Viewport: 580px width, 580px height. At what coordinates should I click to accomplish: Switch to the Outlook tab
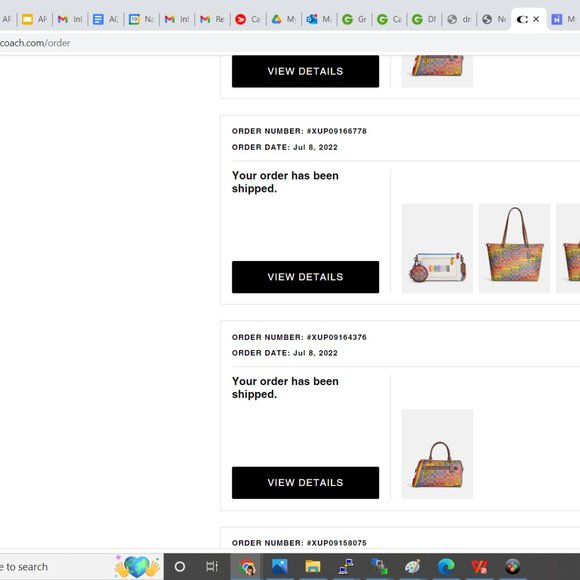tap(319, 19)
